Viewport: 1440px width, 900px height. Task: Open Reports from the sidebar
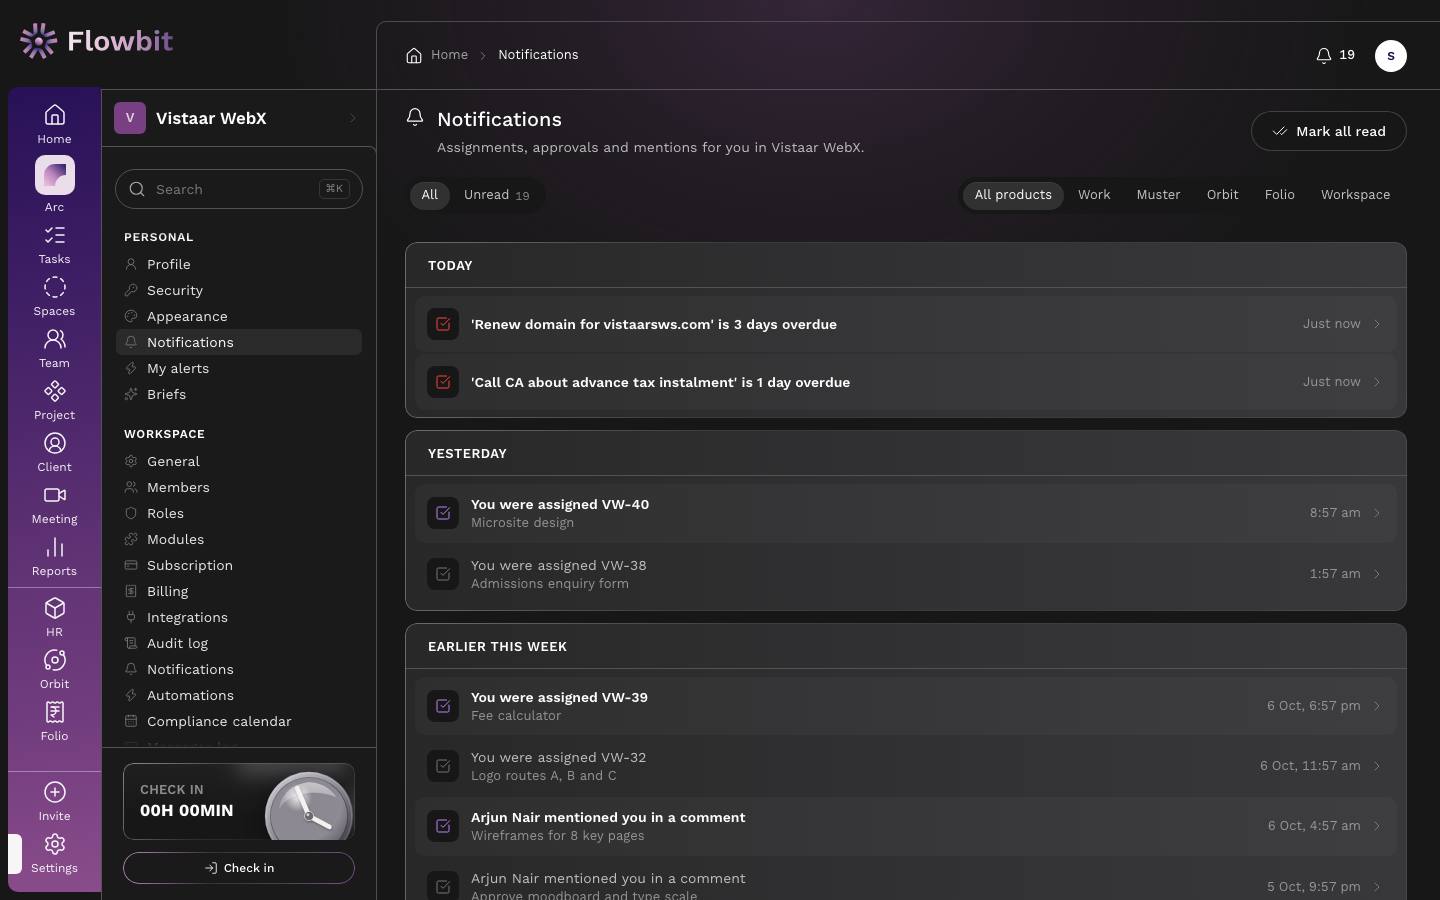(54, 557)
